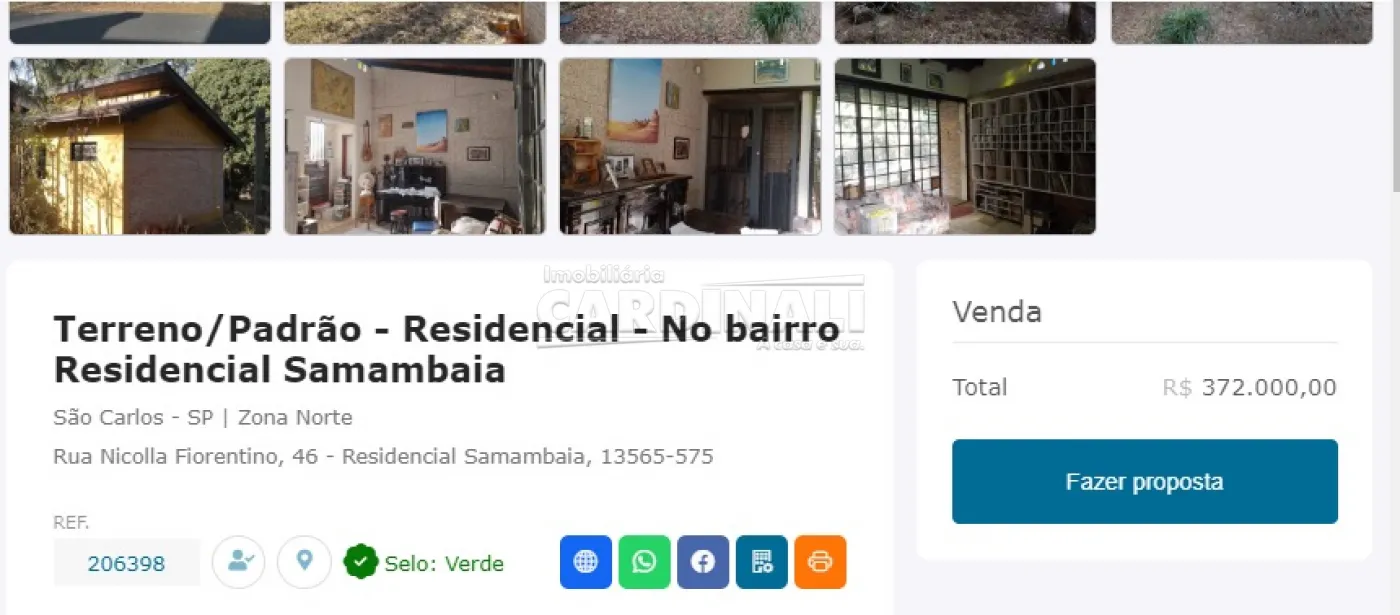The width and height of the screenshot is (1400, 615).
Task: Print listing using orange printer icon
Action: click(x=820, y=562)
